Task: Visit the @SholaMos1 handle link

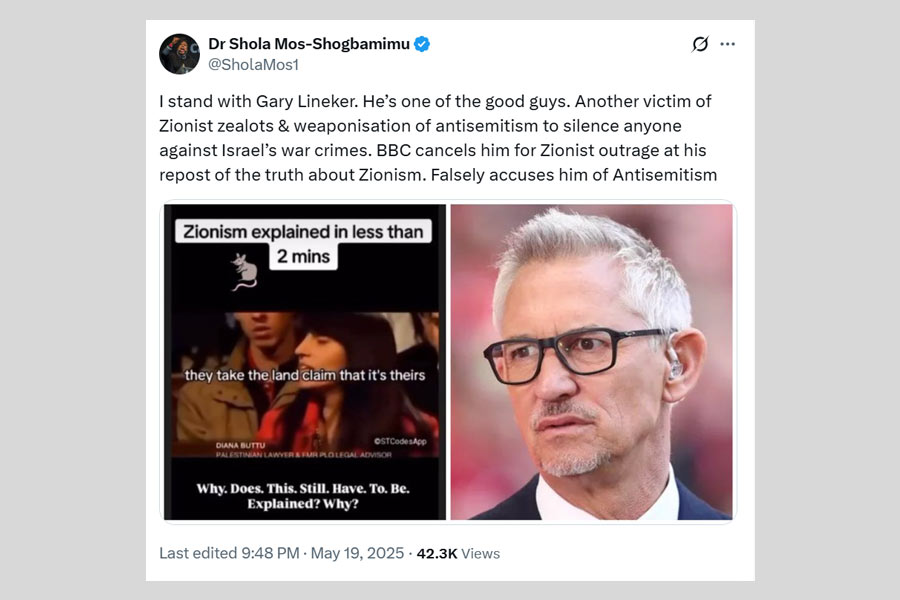Action: click(x=253, y=64)
